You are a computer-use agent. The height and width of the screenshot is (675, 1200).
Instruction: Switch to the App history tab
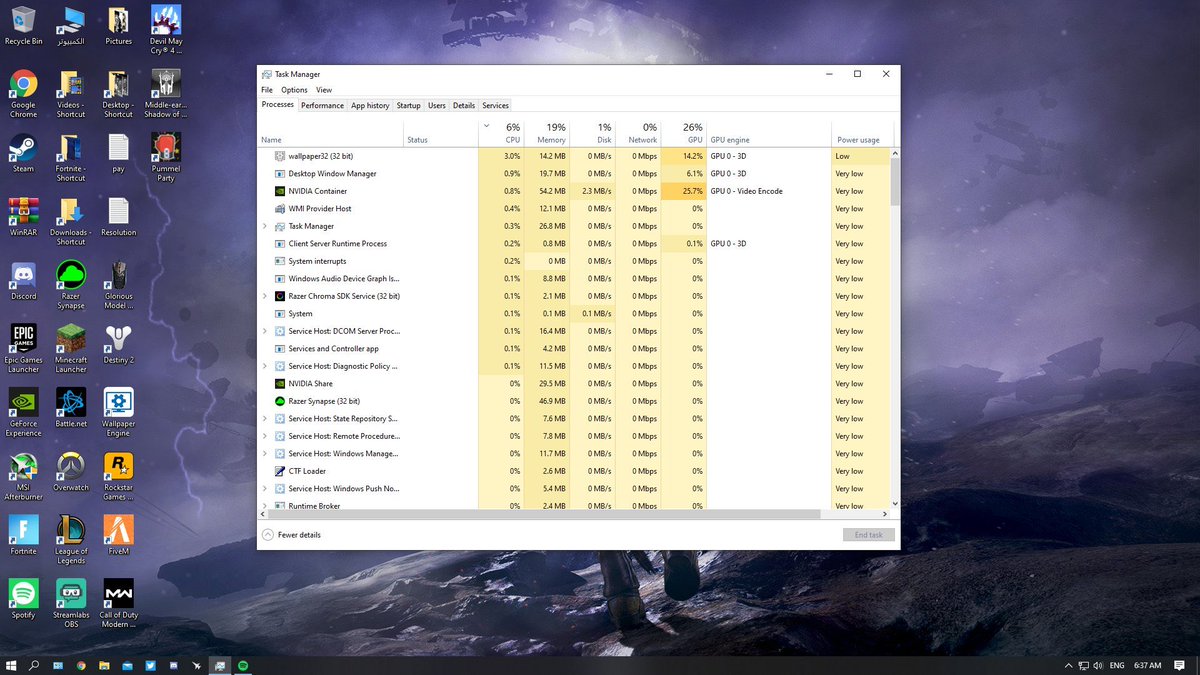[370, 105]
